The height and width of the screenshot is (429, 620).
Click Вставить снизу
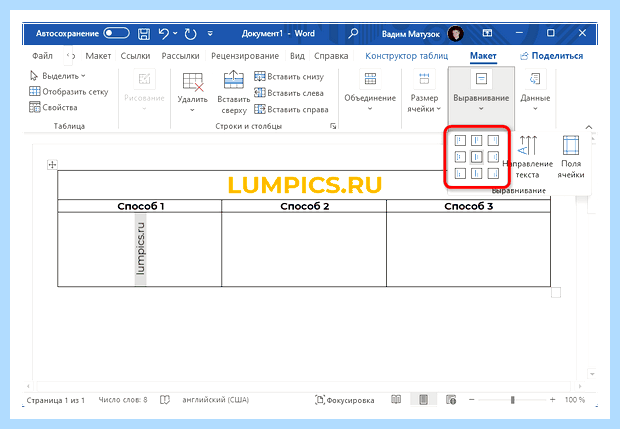(289, 76)
